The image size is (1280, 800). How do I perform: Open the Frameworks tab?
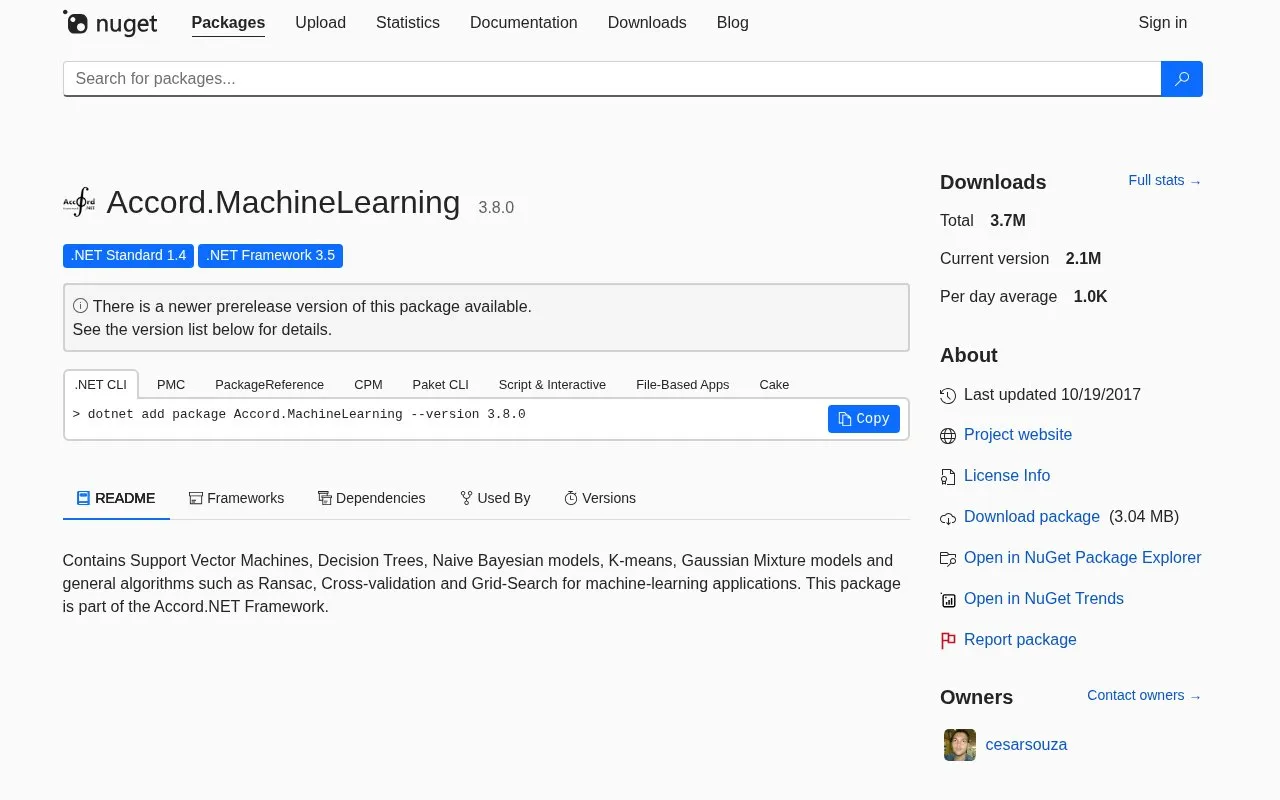click(x=236, y=498)
